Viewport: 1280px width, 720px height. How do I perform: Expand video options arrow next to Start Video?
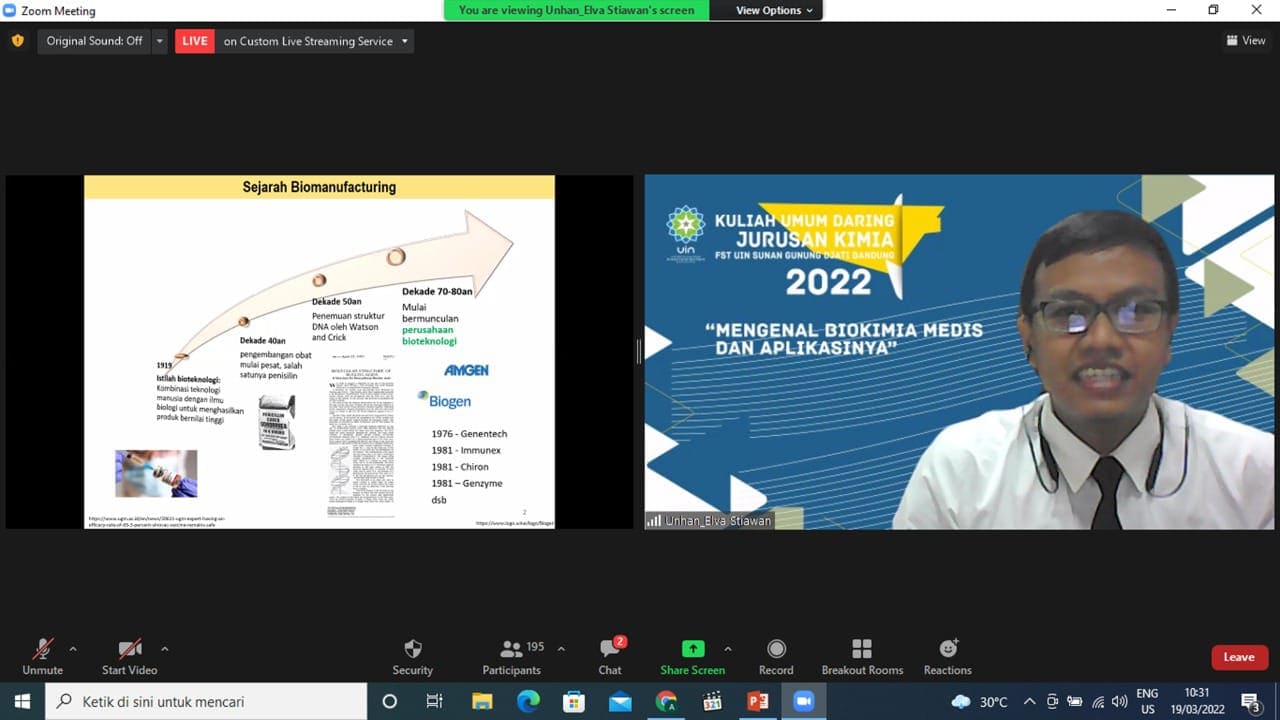165,648
